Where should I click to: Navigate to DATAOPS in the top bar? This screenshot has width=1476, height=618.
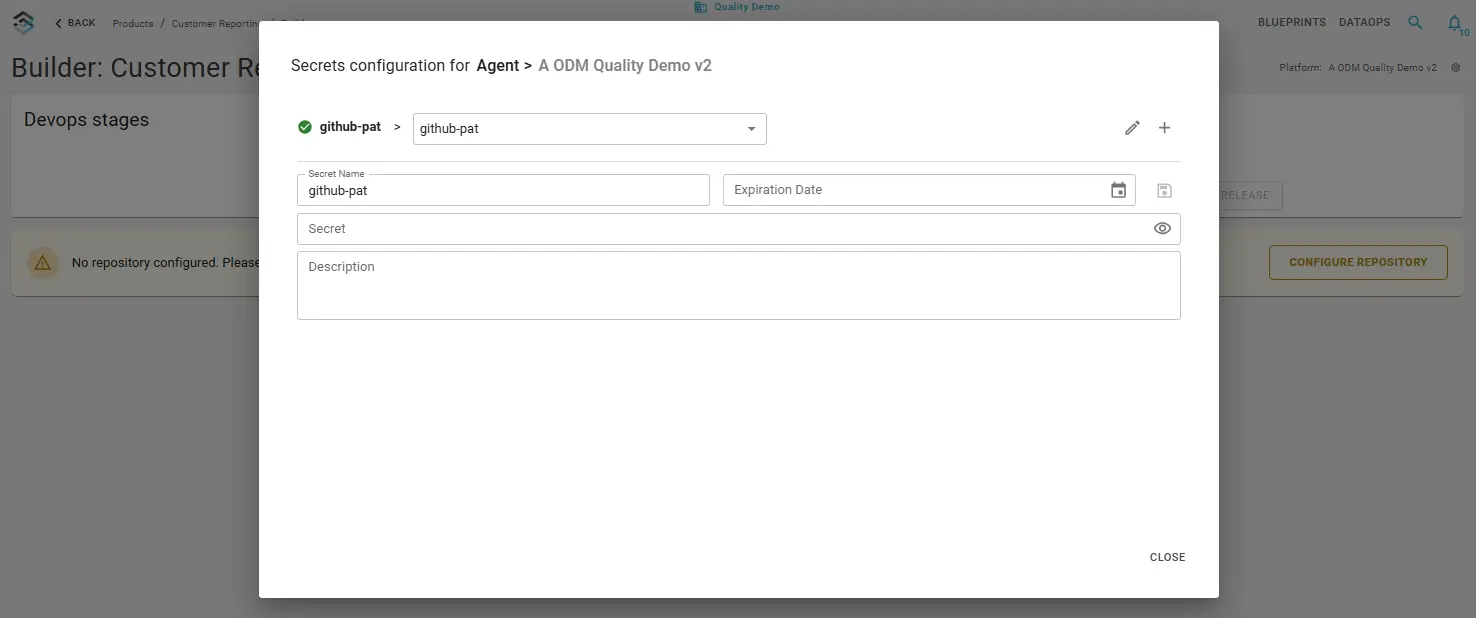(x=1364, y=21)
